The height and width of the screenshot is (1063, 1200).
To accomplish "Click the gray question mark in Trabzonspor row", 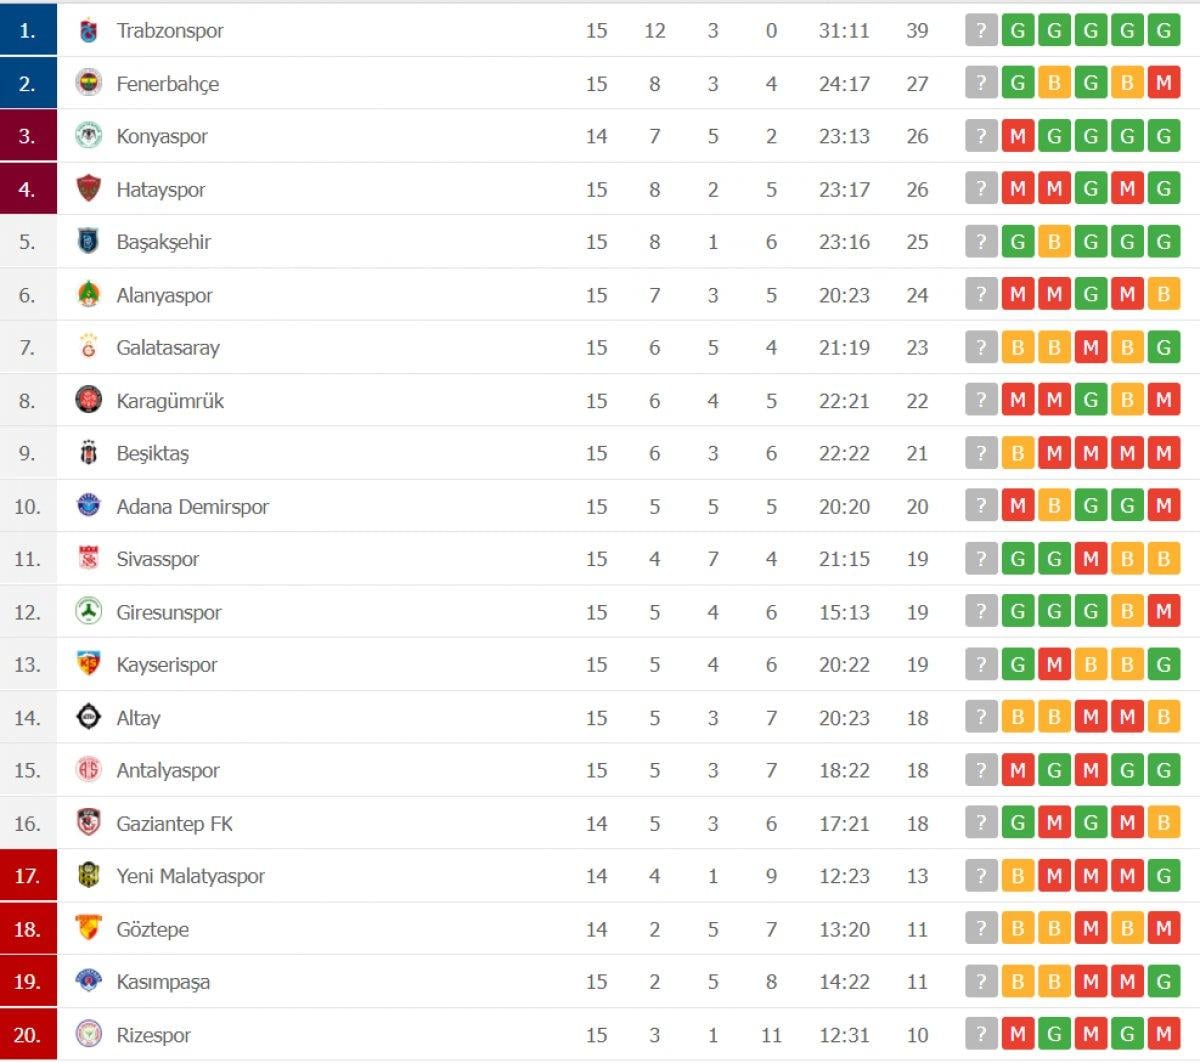I will click(x=981, y=31).
